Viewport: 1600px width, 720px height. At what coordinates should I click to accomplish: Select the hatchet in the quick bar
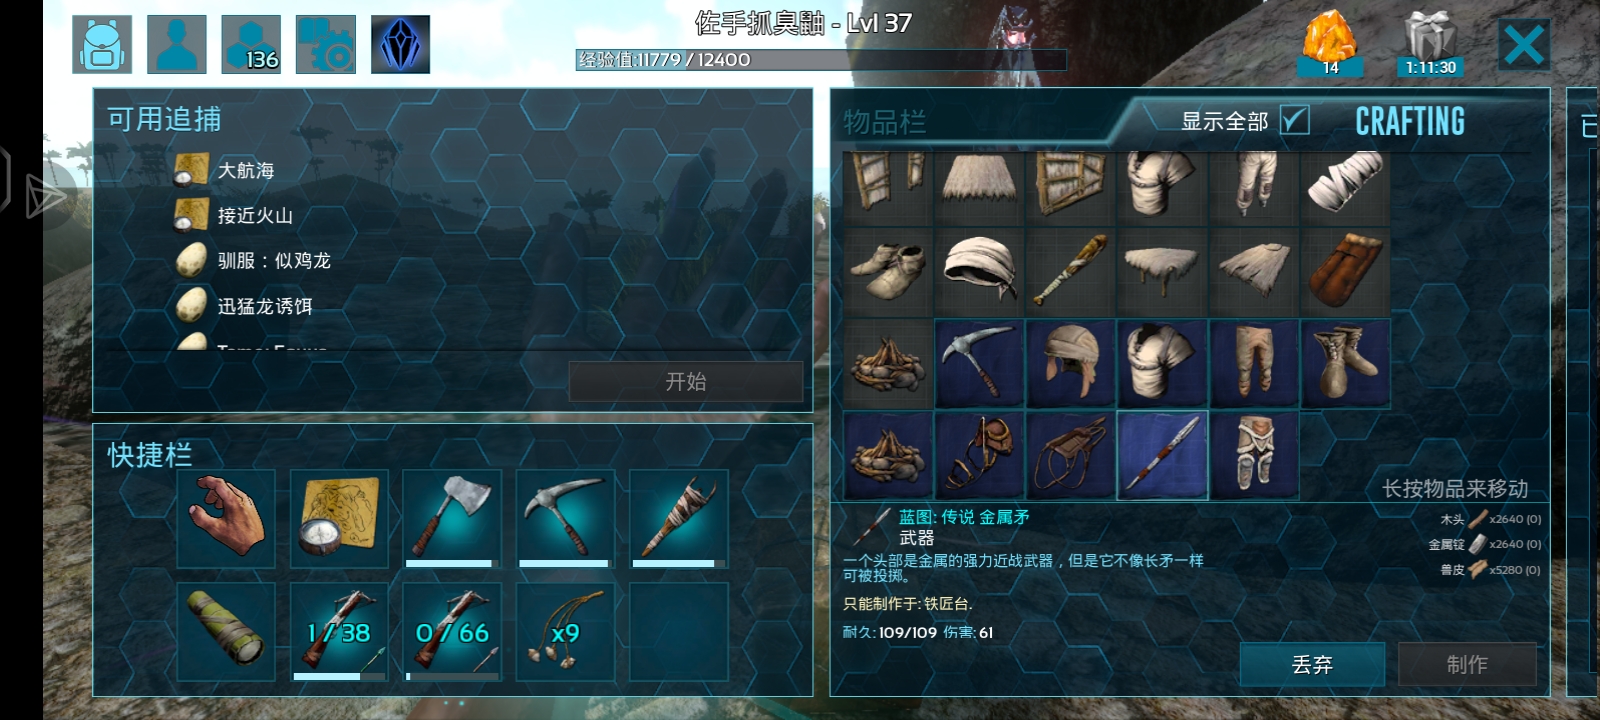click(x=452, y=519)
